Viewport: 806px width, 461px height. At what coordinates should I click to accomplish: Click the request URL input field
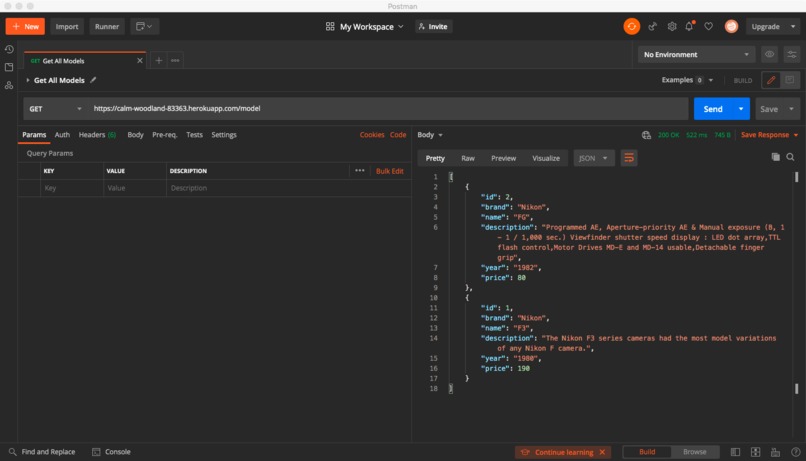pyautogui.click(x=388, y=108)
